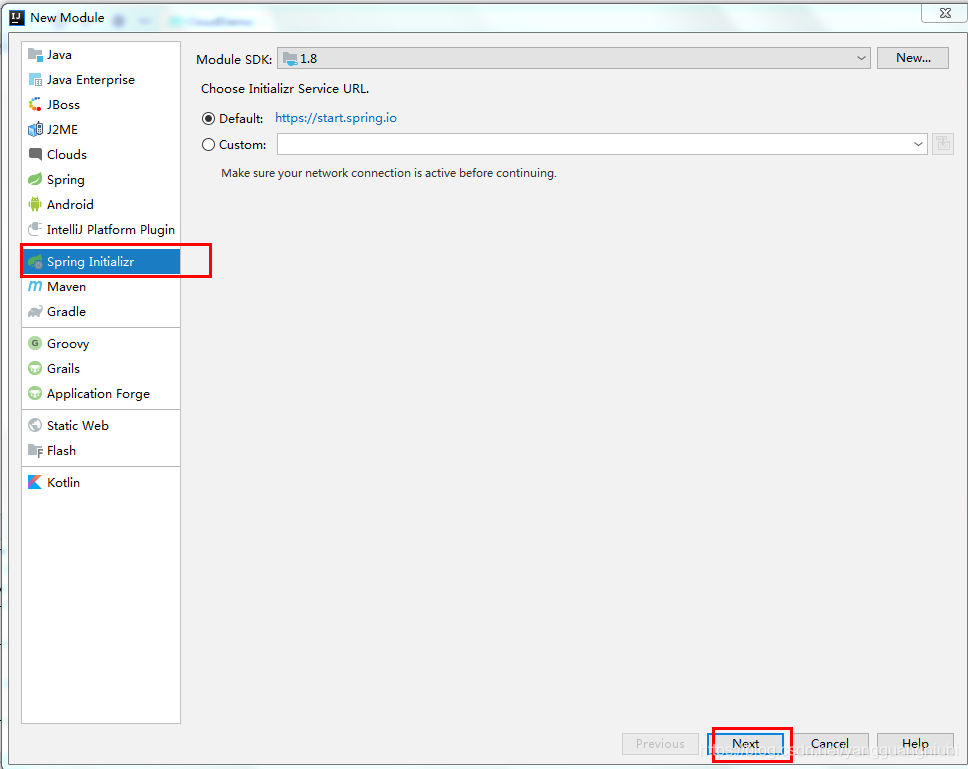Choose the Java Enterprise module type label

click(91, 80)
